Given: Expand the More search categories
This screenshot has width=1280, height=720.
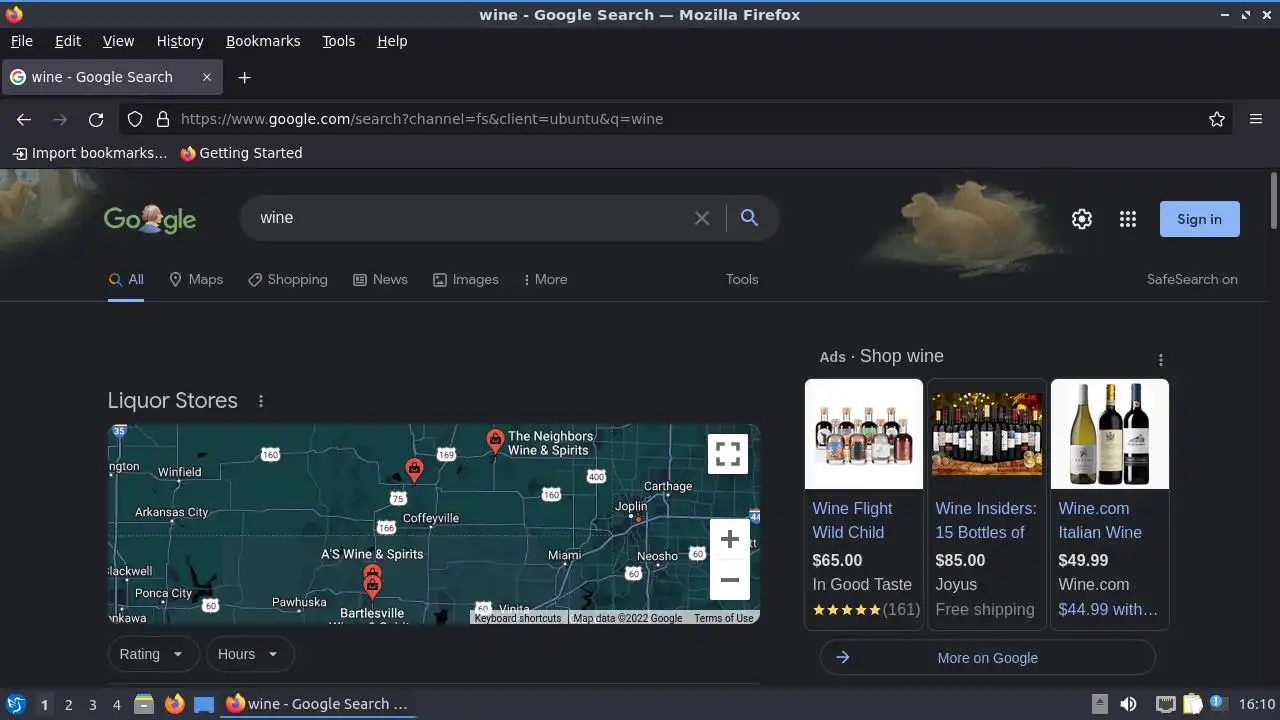Looking at the screenshot, I should click(545, 279).
